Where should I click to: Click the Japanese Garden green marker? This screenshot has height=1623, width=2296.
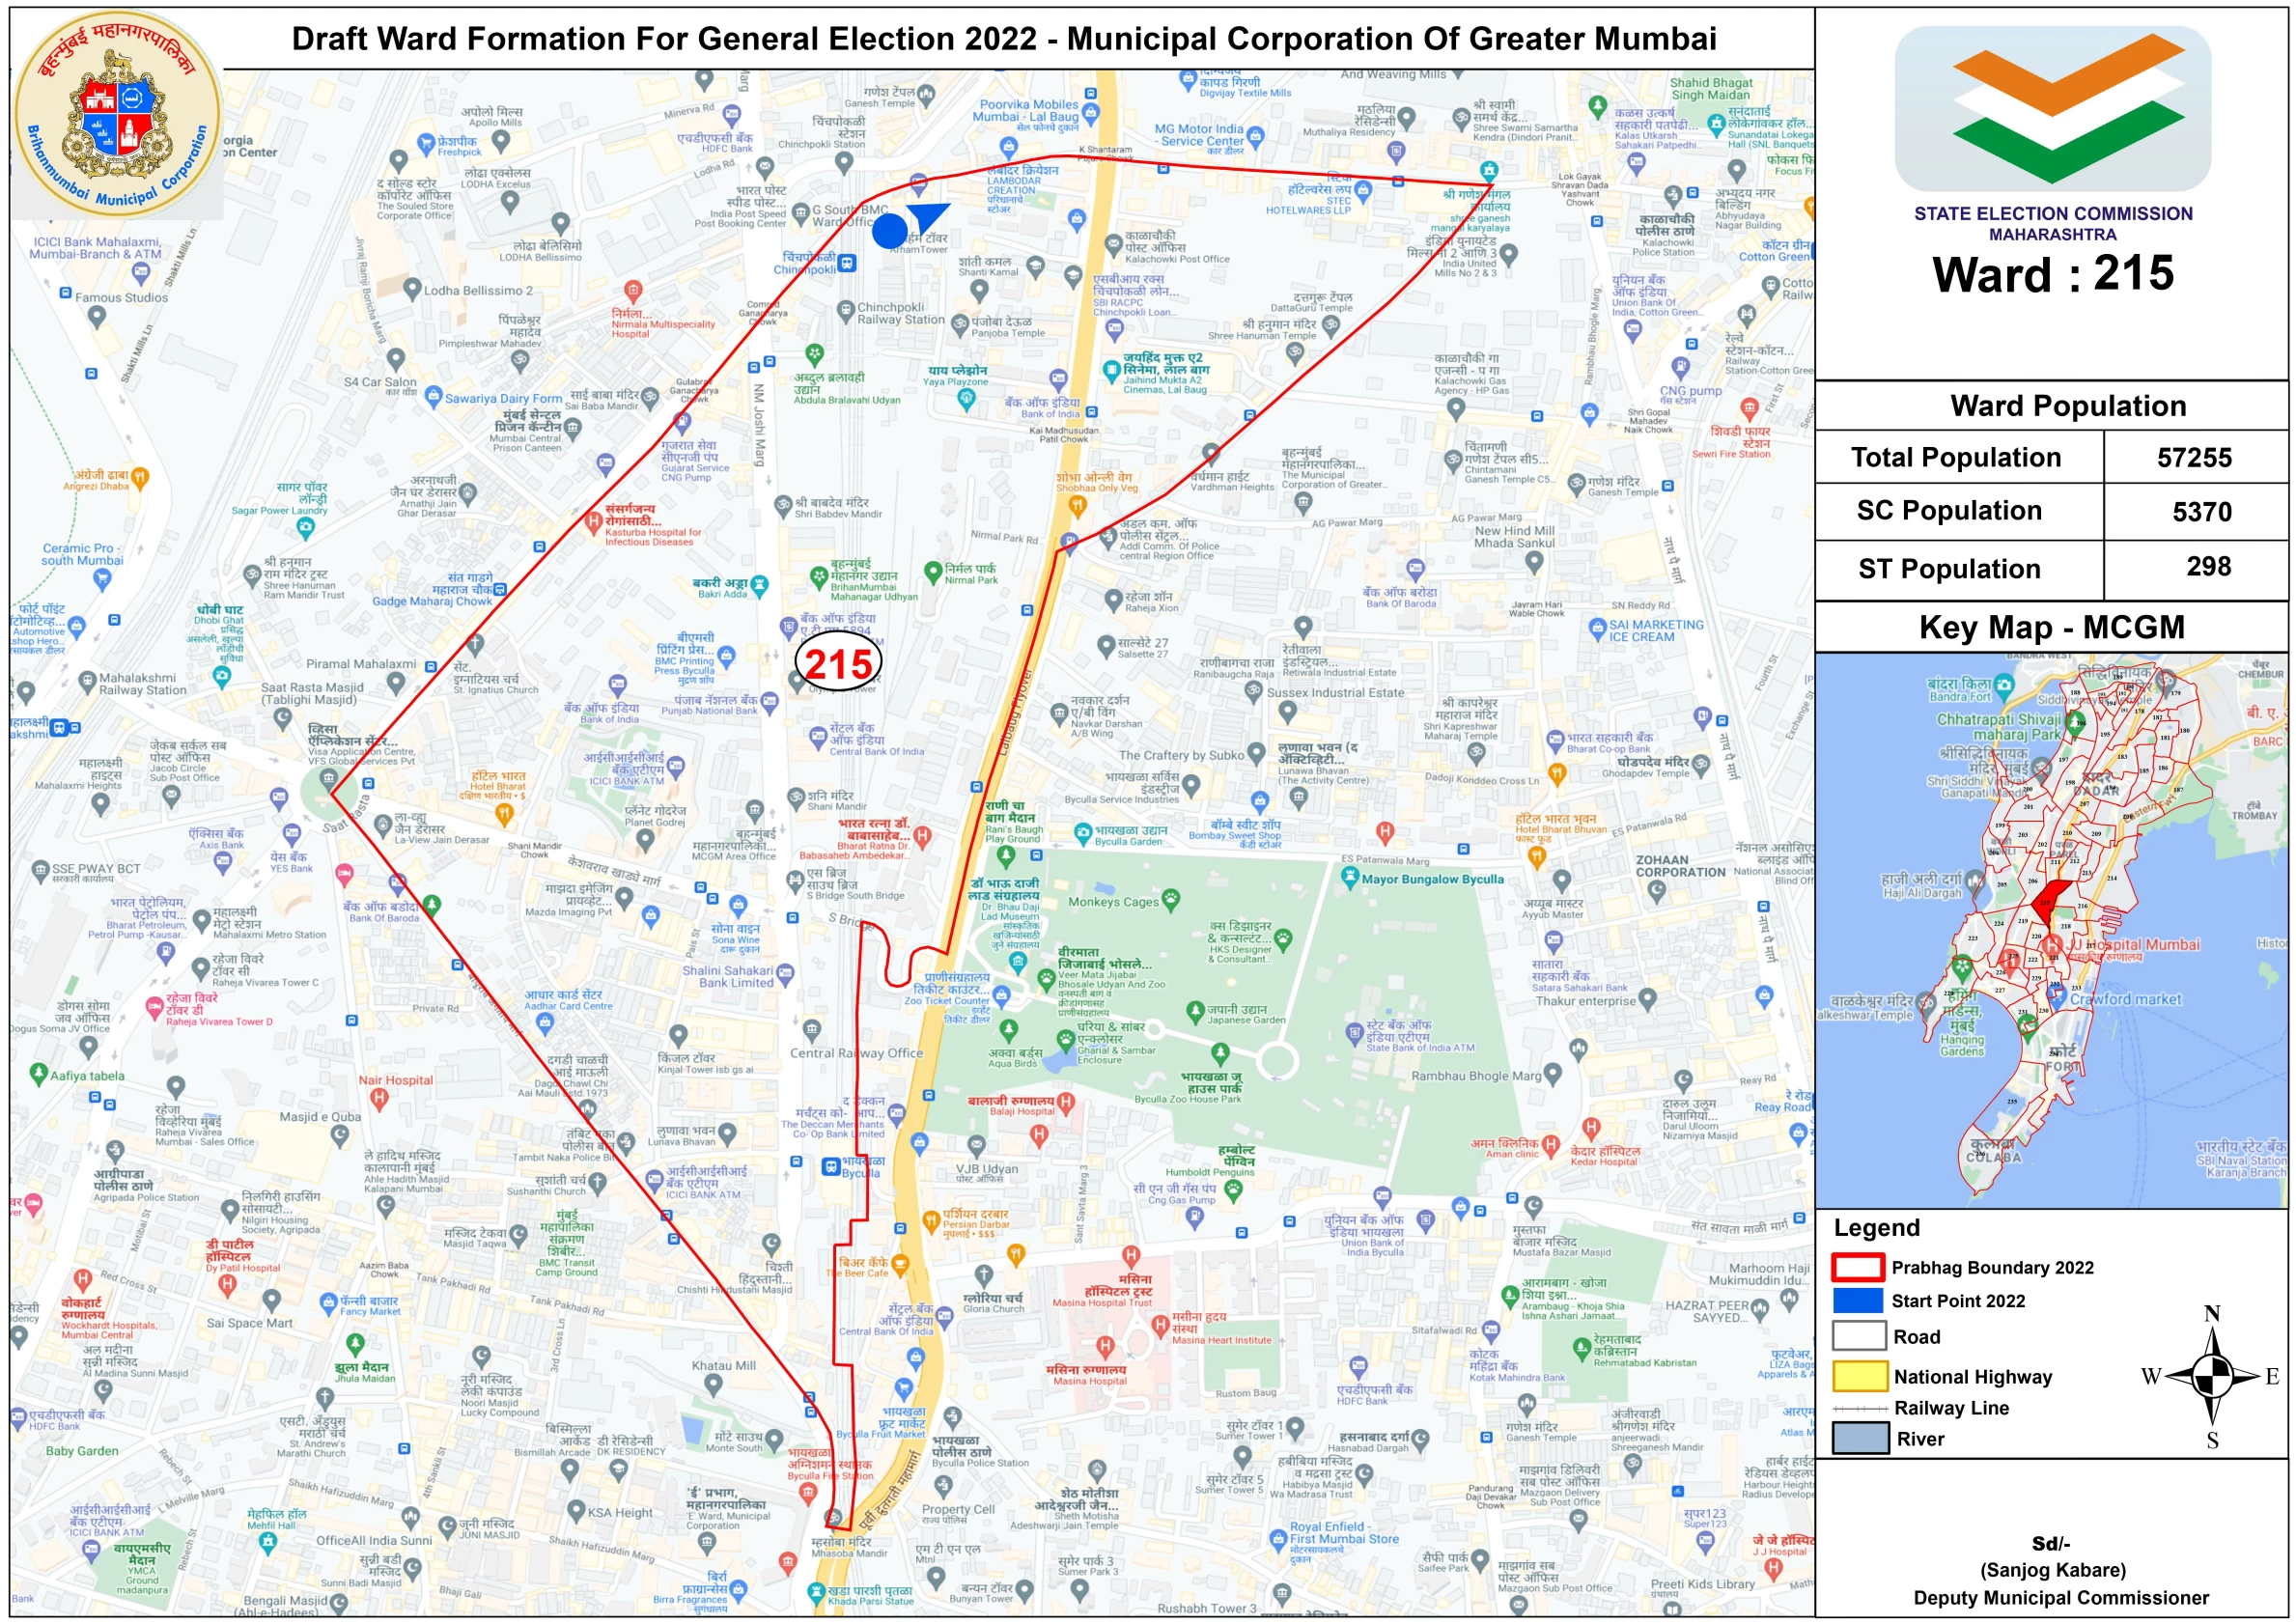(x=1194, y=1012)
